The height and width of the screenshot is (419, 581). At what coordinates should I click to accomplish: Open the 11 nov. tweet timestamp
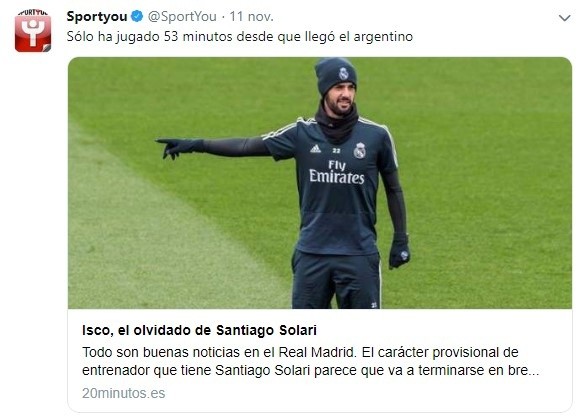pyautogui.click(x=251, y=16)
